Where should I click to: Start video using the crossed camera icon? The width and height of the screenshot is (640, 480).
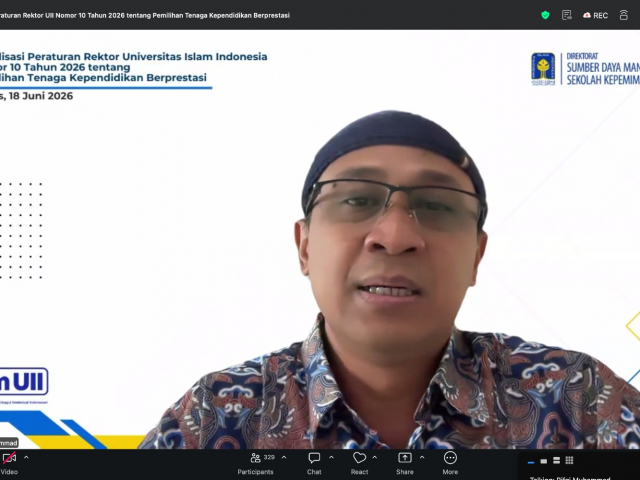pos(9,458)
